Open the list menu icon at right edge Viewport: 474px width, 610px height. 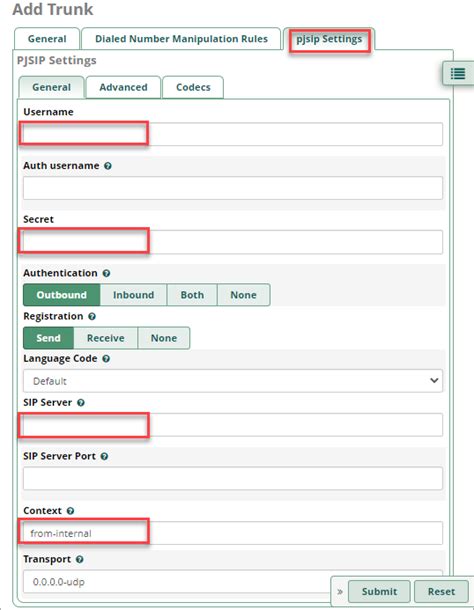(x=458, y=74)
